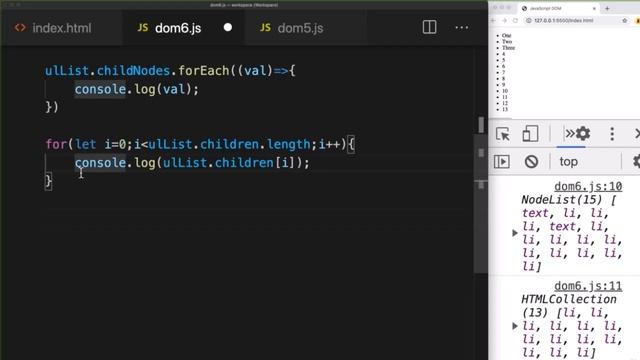Open DevTools settings gear
The height and width of the screenshot is (360, 640).
[x=583, y=133]
